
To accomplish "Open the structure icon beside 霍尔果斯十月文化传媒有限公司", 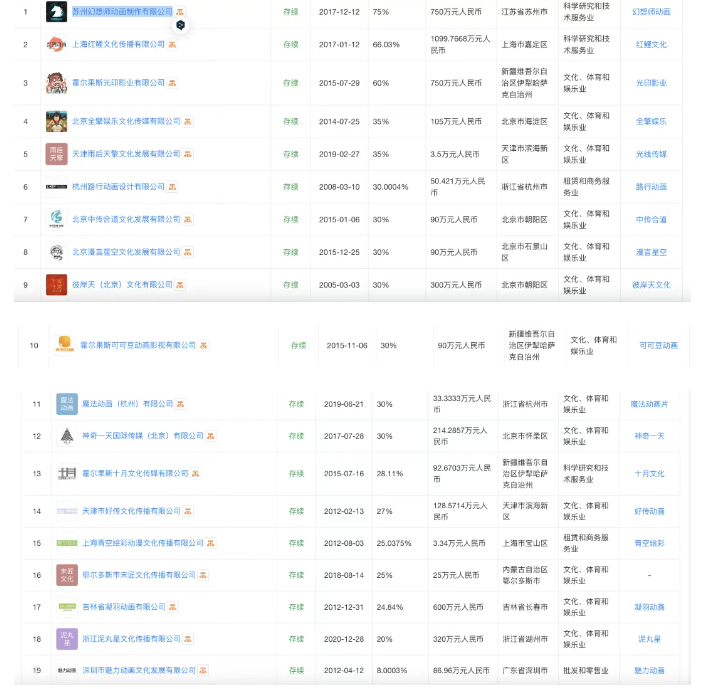I will [196, 474].
